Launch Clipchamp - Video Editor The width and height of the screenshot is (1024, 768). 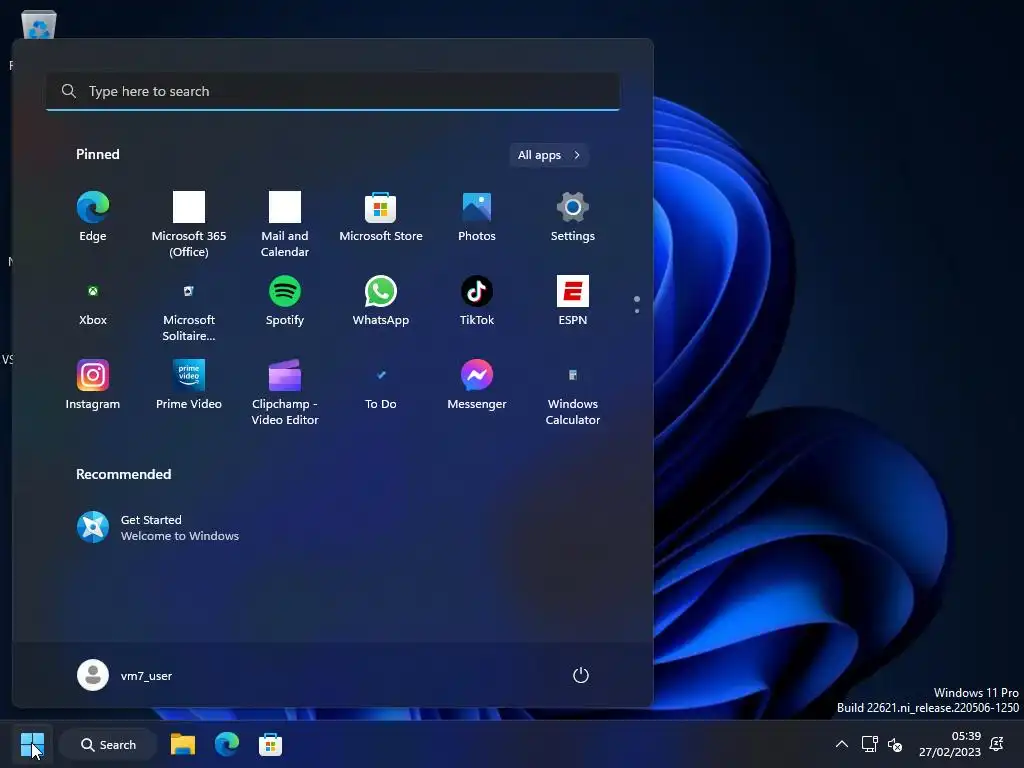(285, 392)
